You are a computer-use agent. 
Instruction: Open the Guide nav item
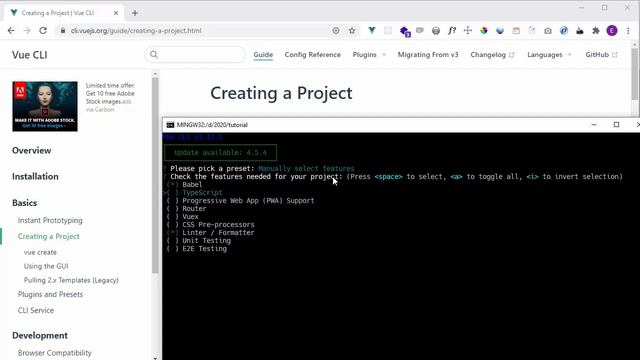[x=263, y=55]
